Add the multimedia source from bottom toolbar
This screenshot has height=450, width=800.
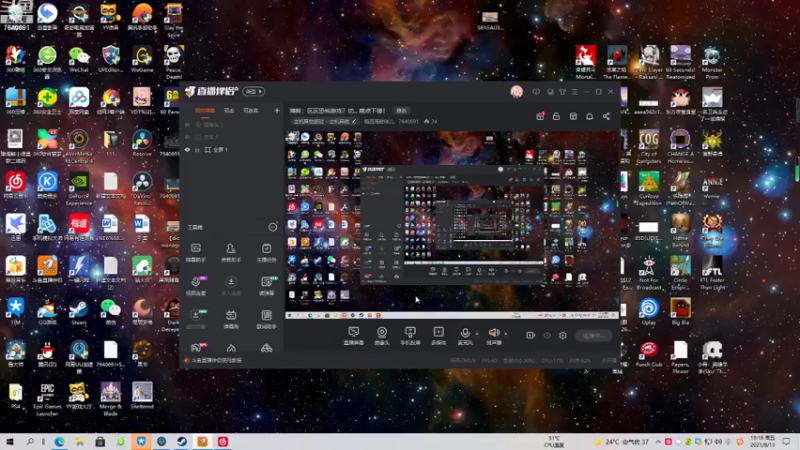point(438,336)
